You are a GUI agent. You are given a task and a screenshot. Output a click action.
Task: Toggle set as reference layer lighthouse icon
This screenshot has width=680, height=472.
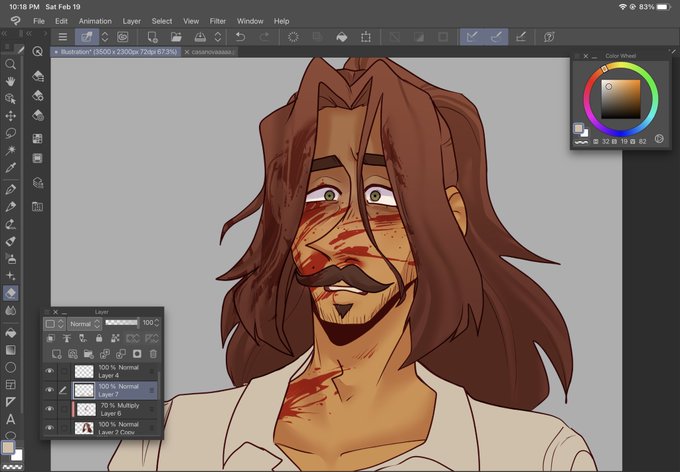tap(67, 338)
